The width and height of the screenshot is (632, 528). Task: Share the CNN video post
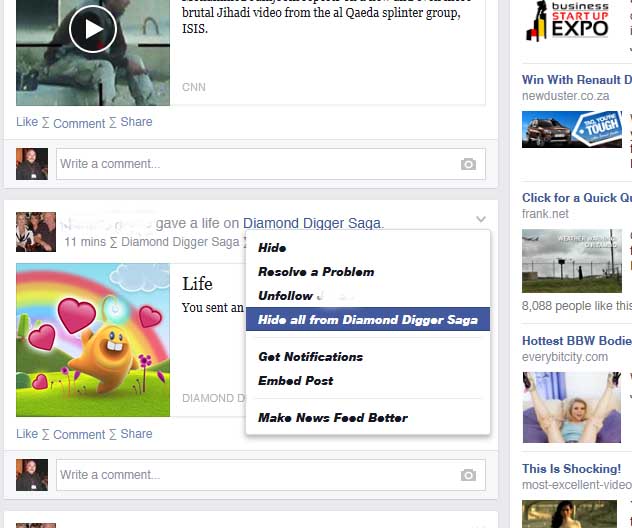136,122
